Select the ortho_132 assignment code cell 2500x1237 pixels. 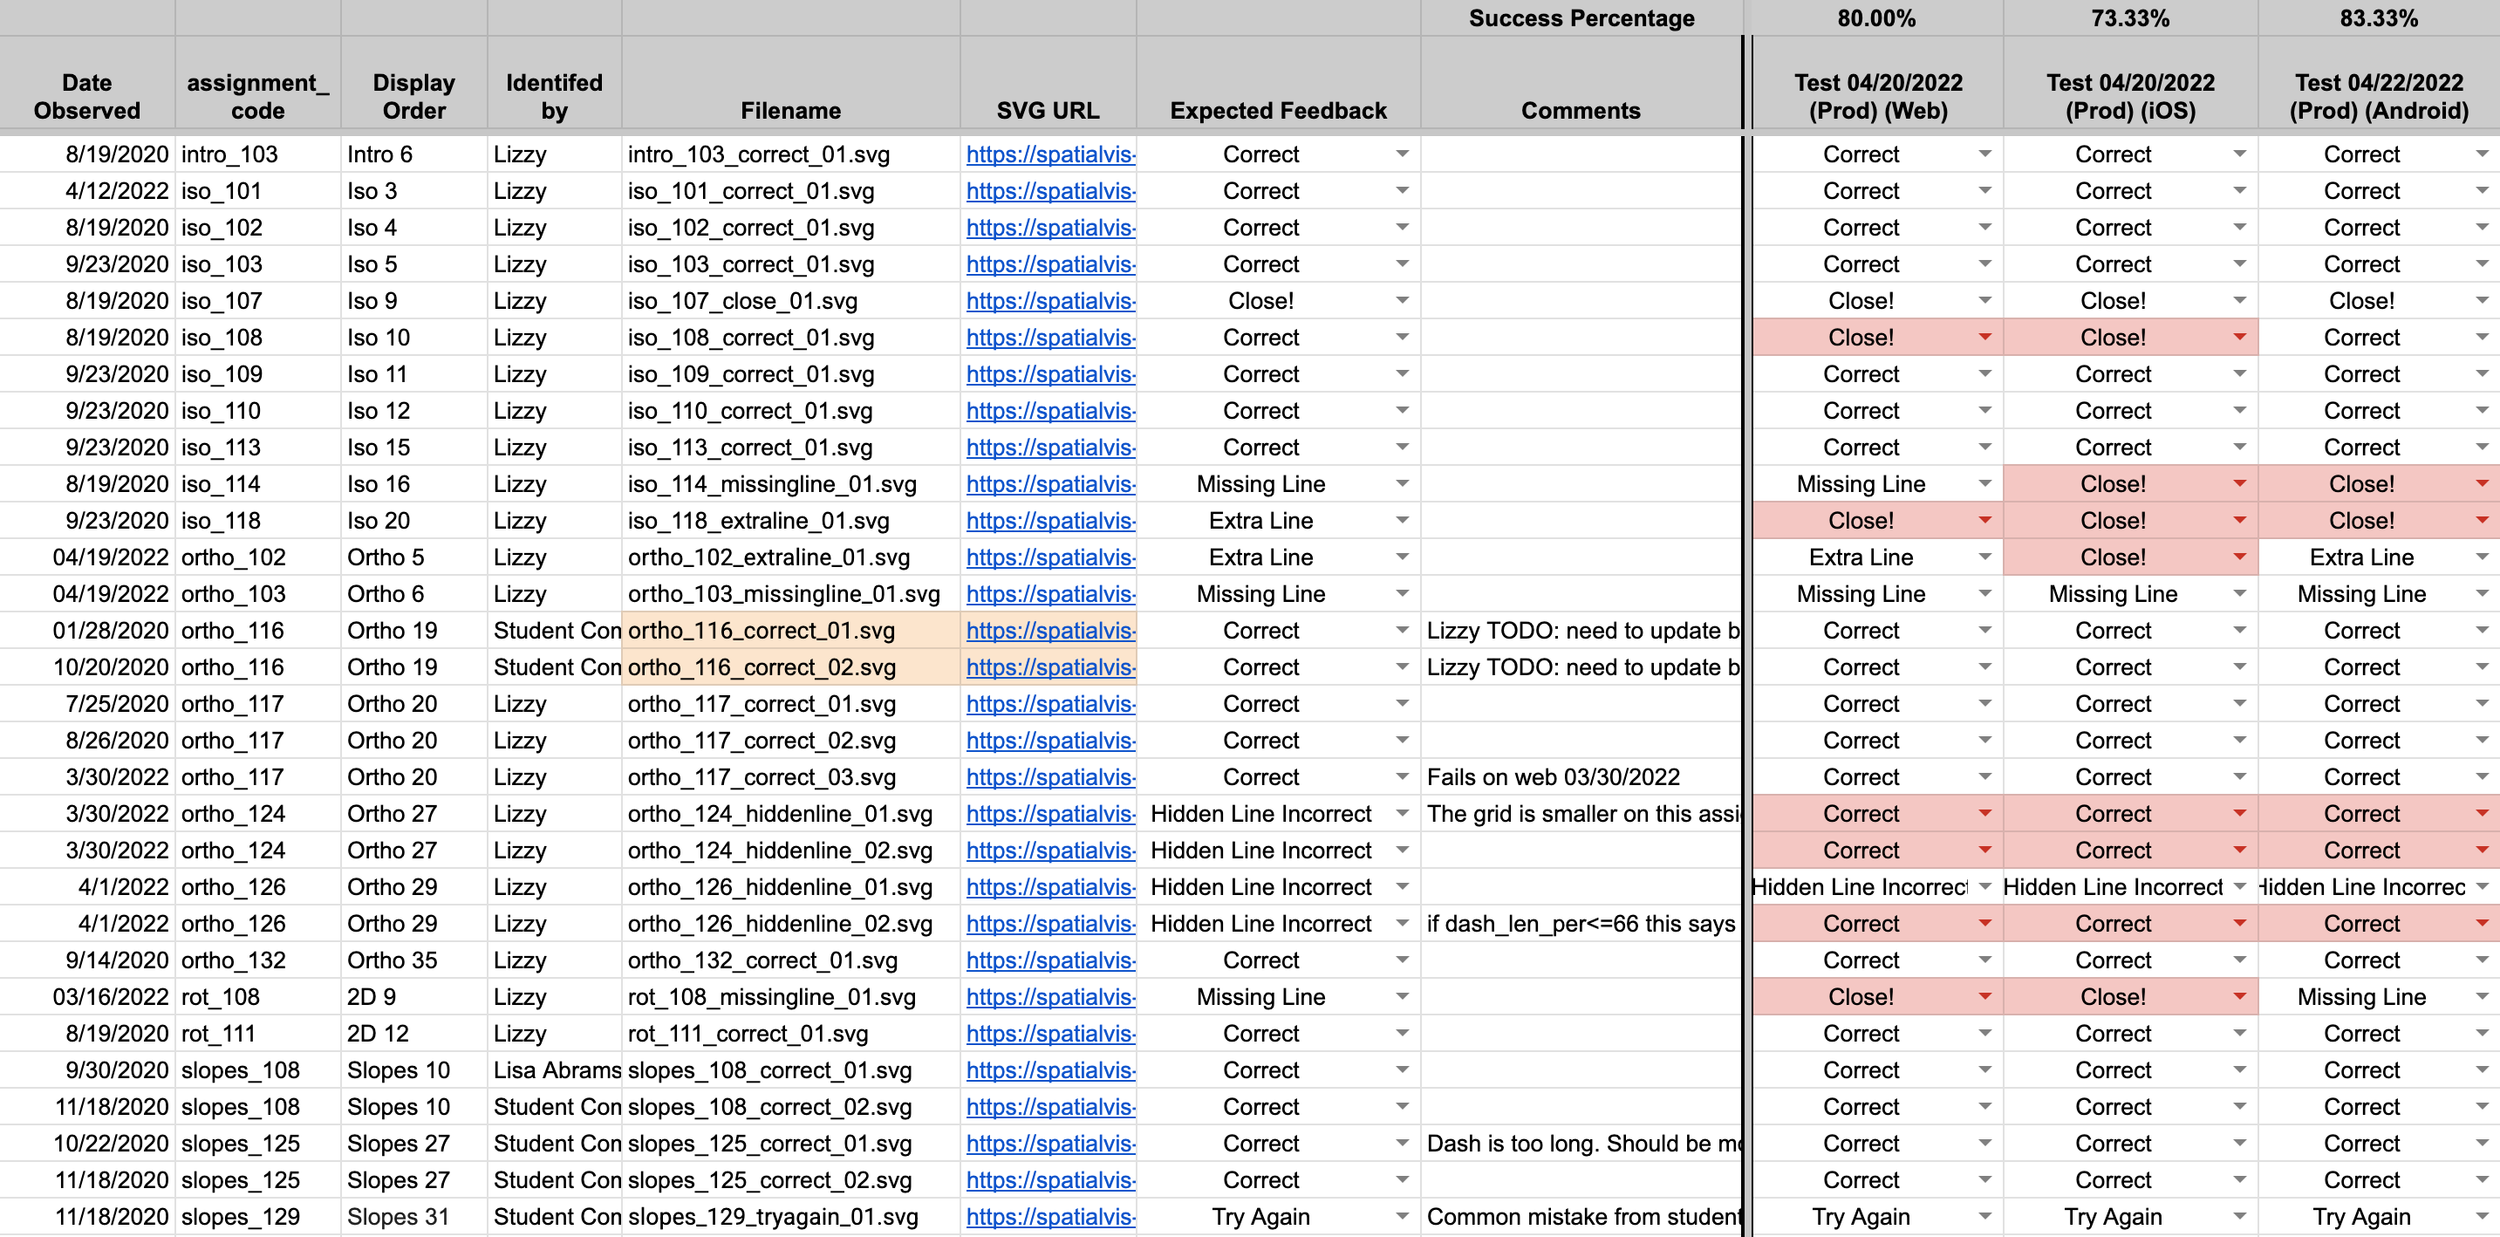[x=258, y=961]
